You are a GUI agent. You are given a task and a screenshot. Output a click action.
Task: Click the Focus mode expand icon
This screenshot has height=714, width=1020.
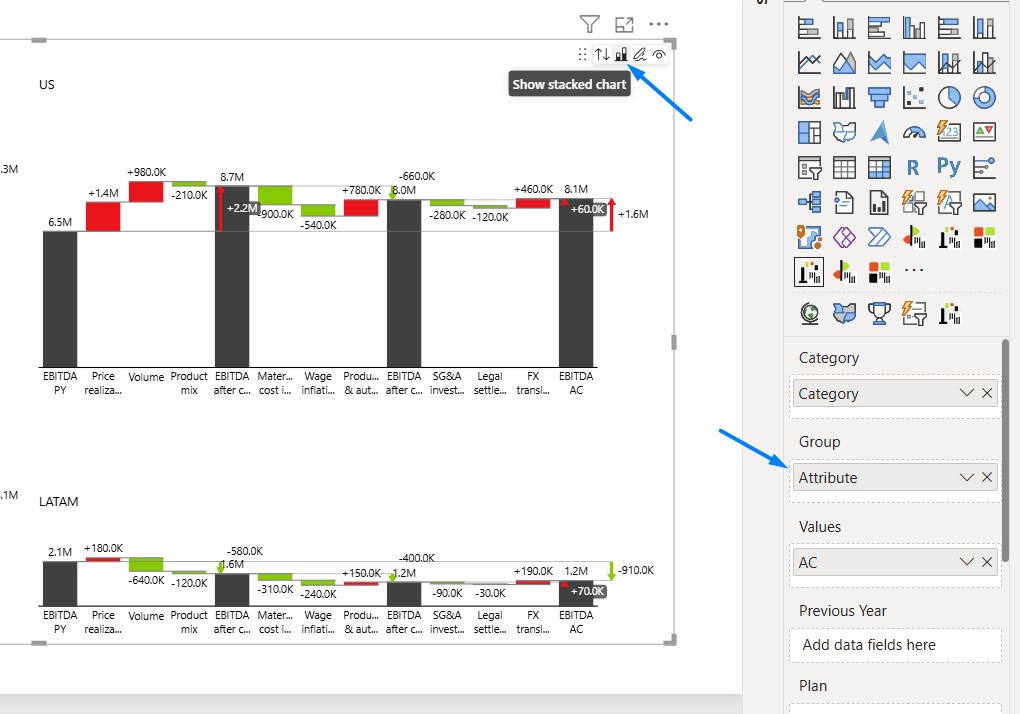tap(624, 25)
